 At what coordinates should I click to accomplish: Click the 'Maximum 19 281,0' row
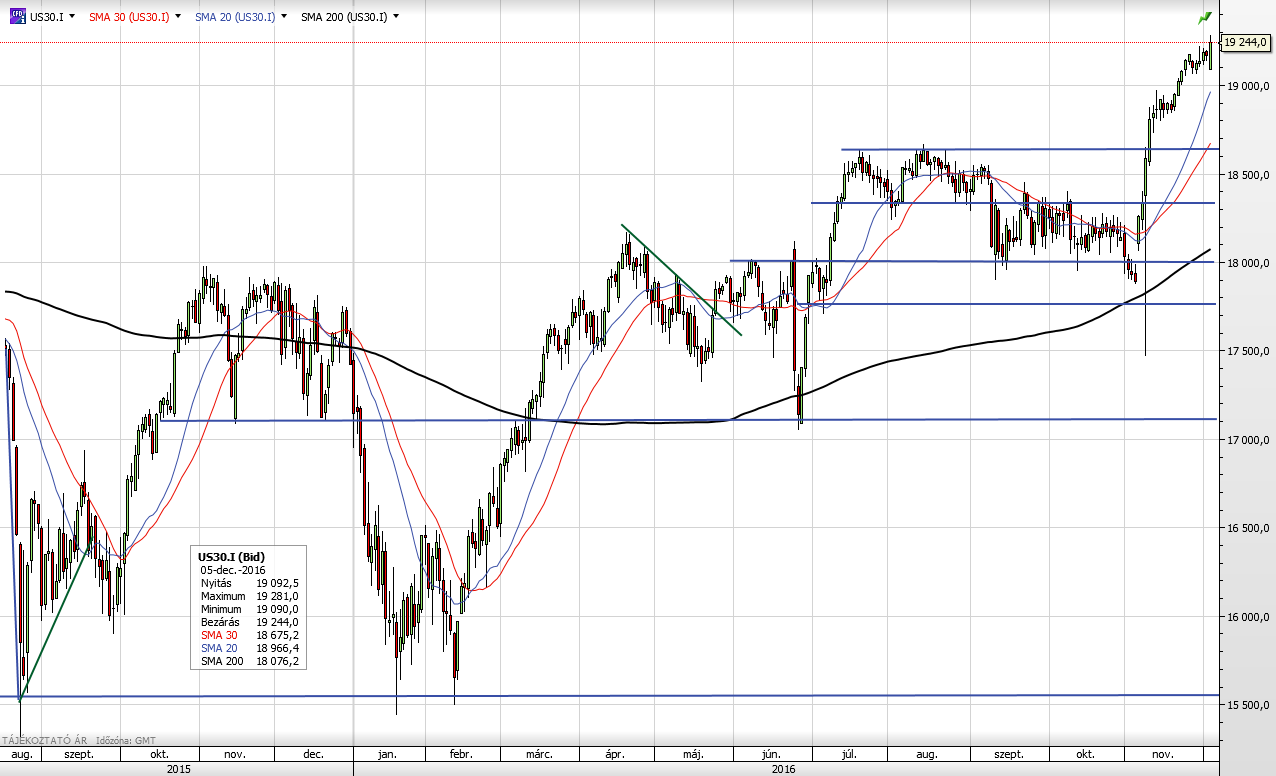pos(249,596)
